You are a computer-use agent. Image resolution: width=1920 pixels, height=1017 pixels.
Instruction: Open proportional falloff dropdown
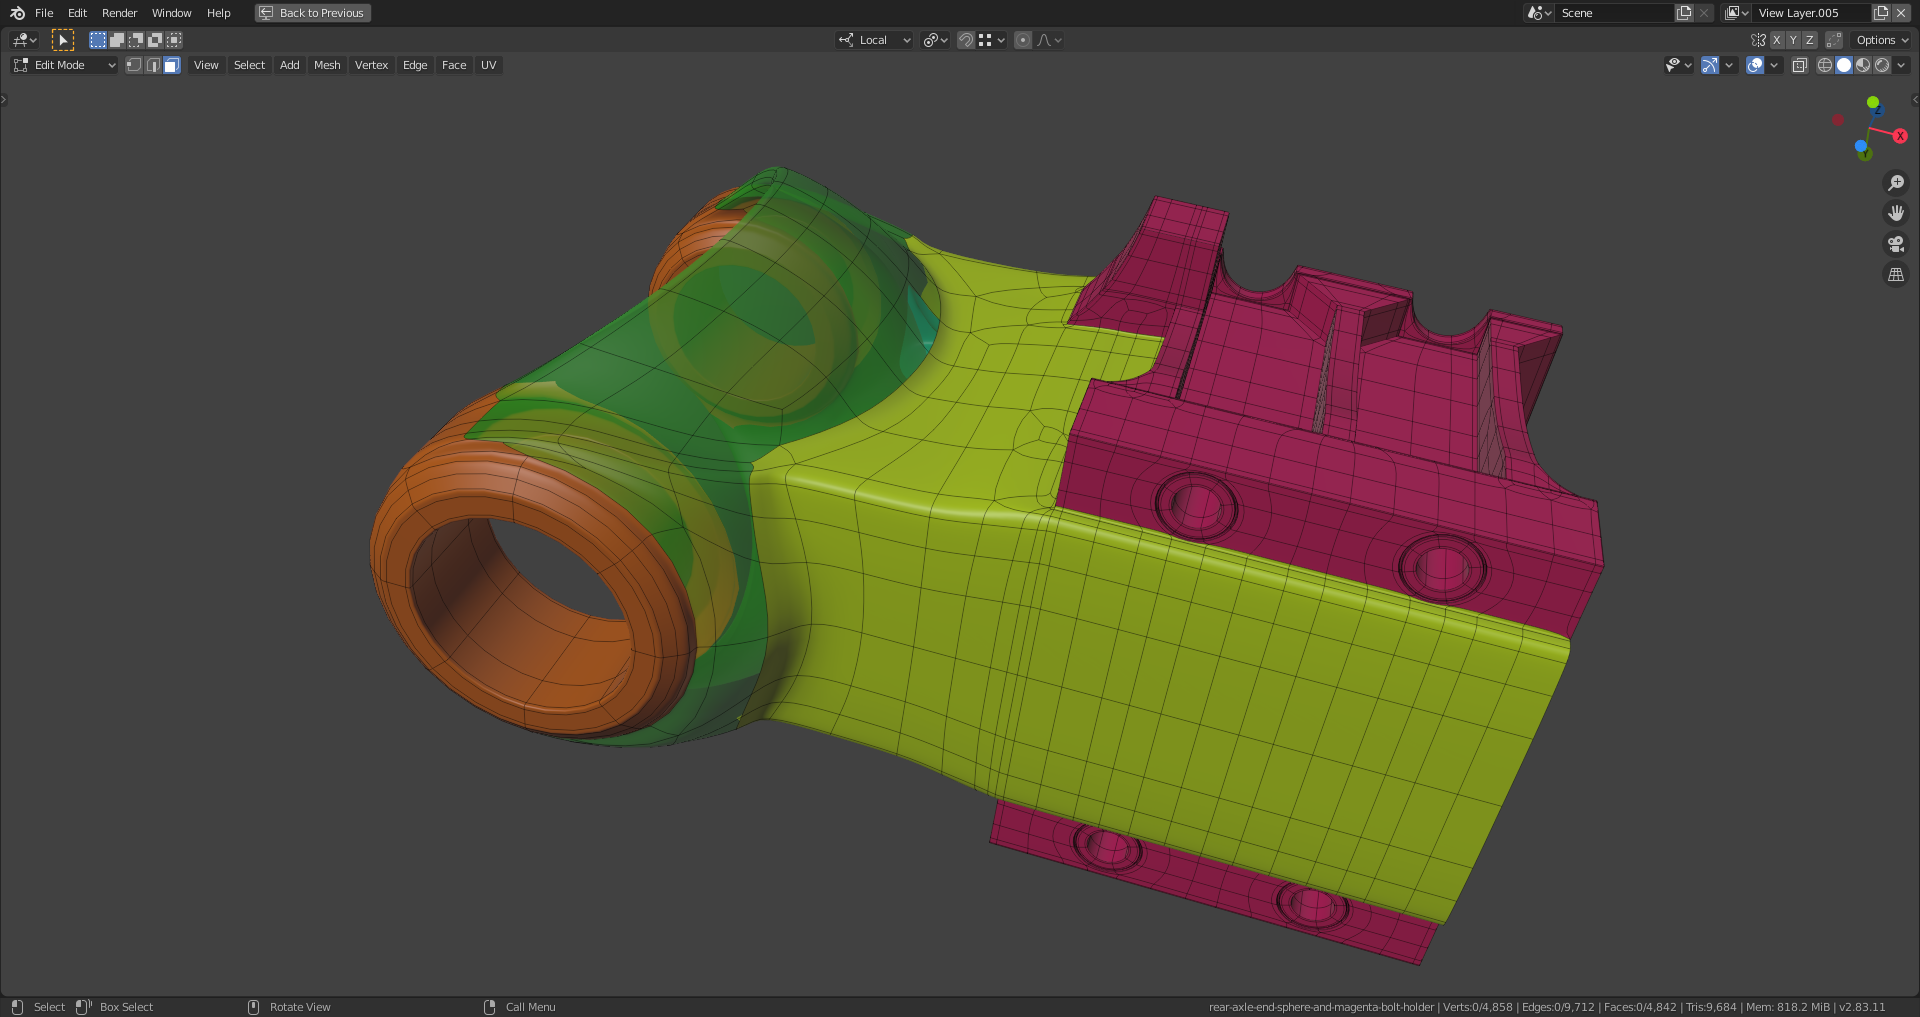[x=1049, y=40]
